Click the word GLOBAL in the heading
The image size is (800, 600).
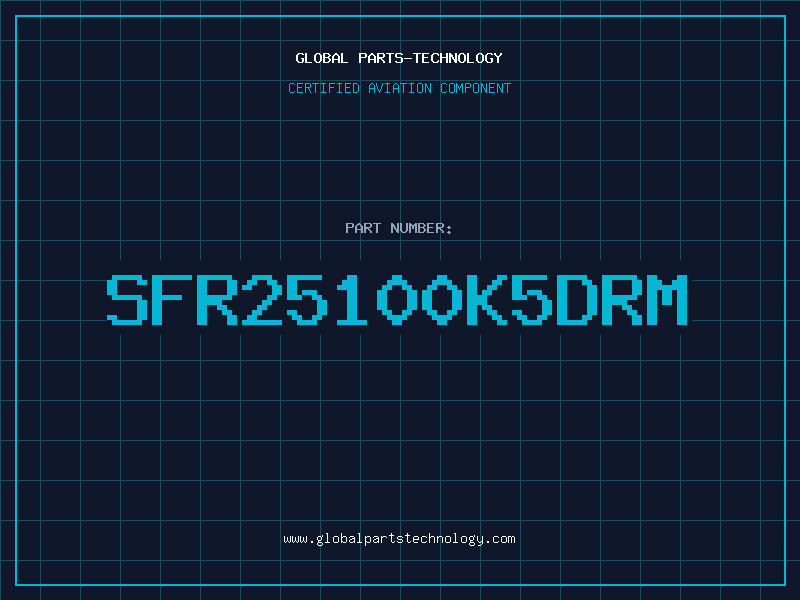click(321, 58)
